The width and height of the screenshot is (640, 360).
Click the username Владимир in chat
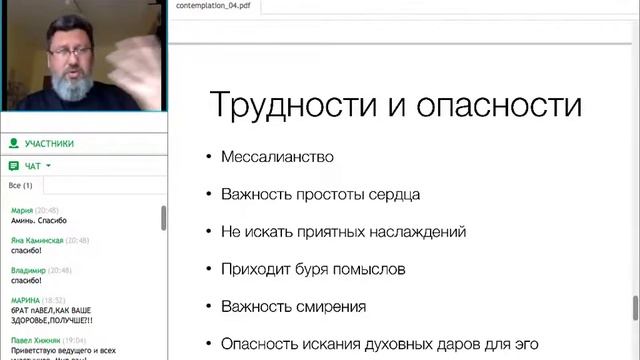28,270
